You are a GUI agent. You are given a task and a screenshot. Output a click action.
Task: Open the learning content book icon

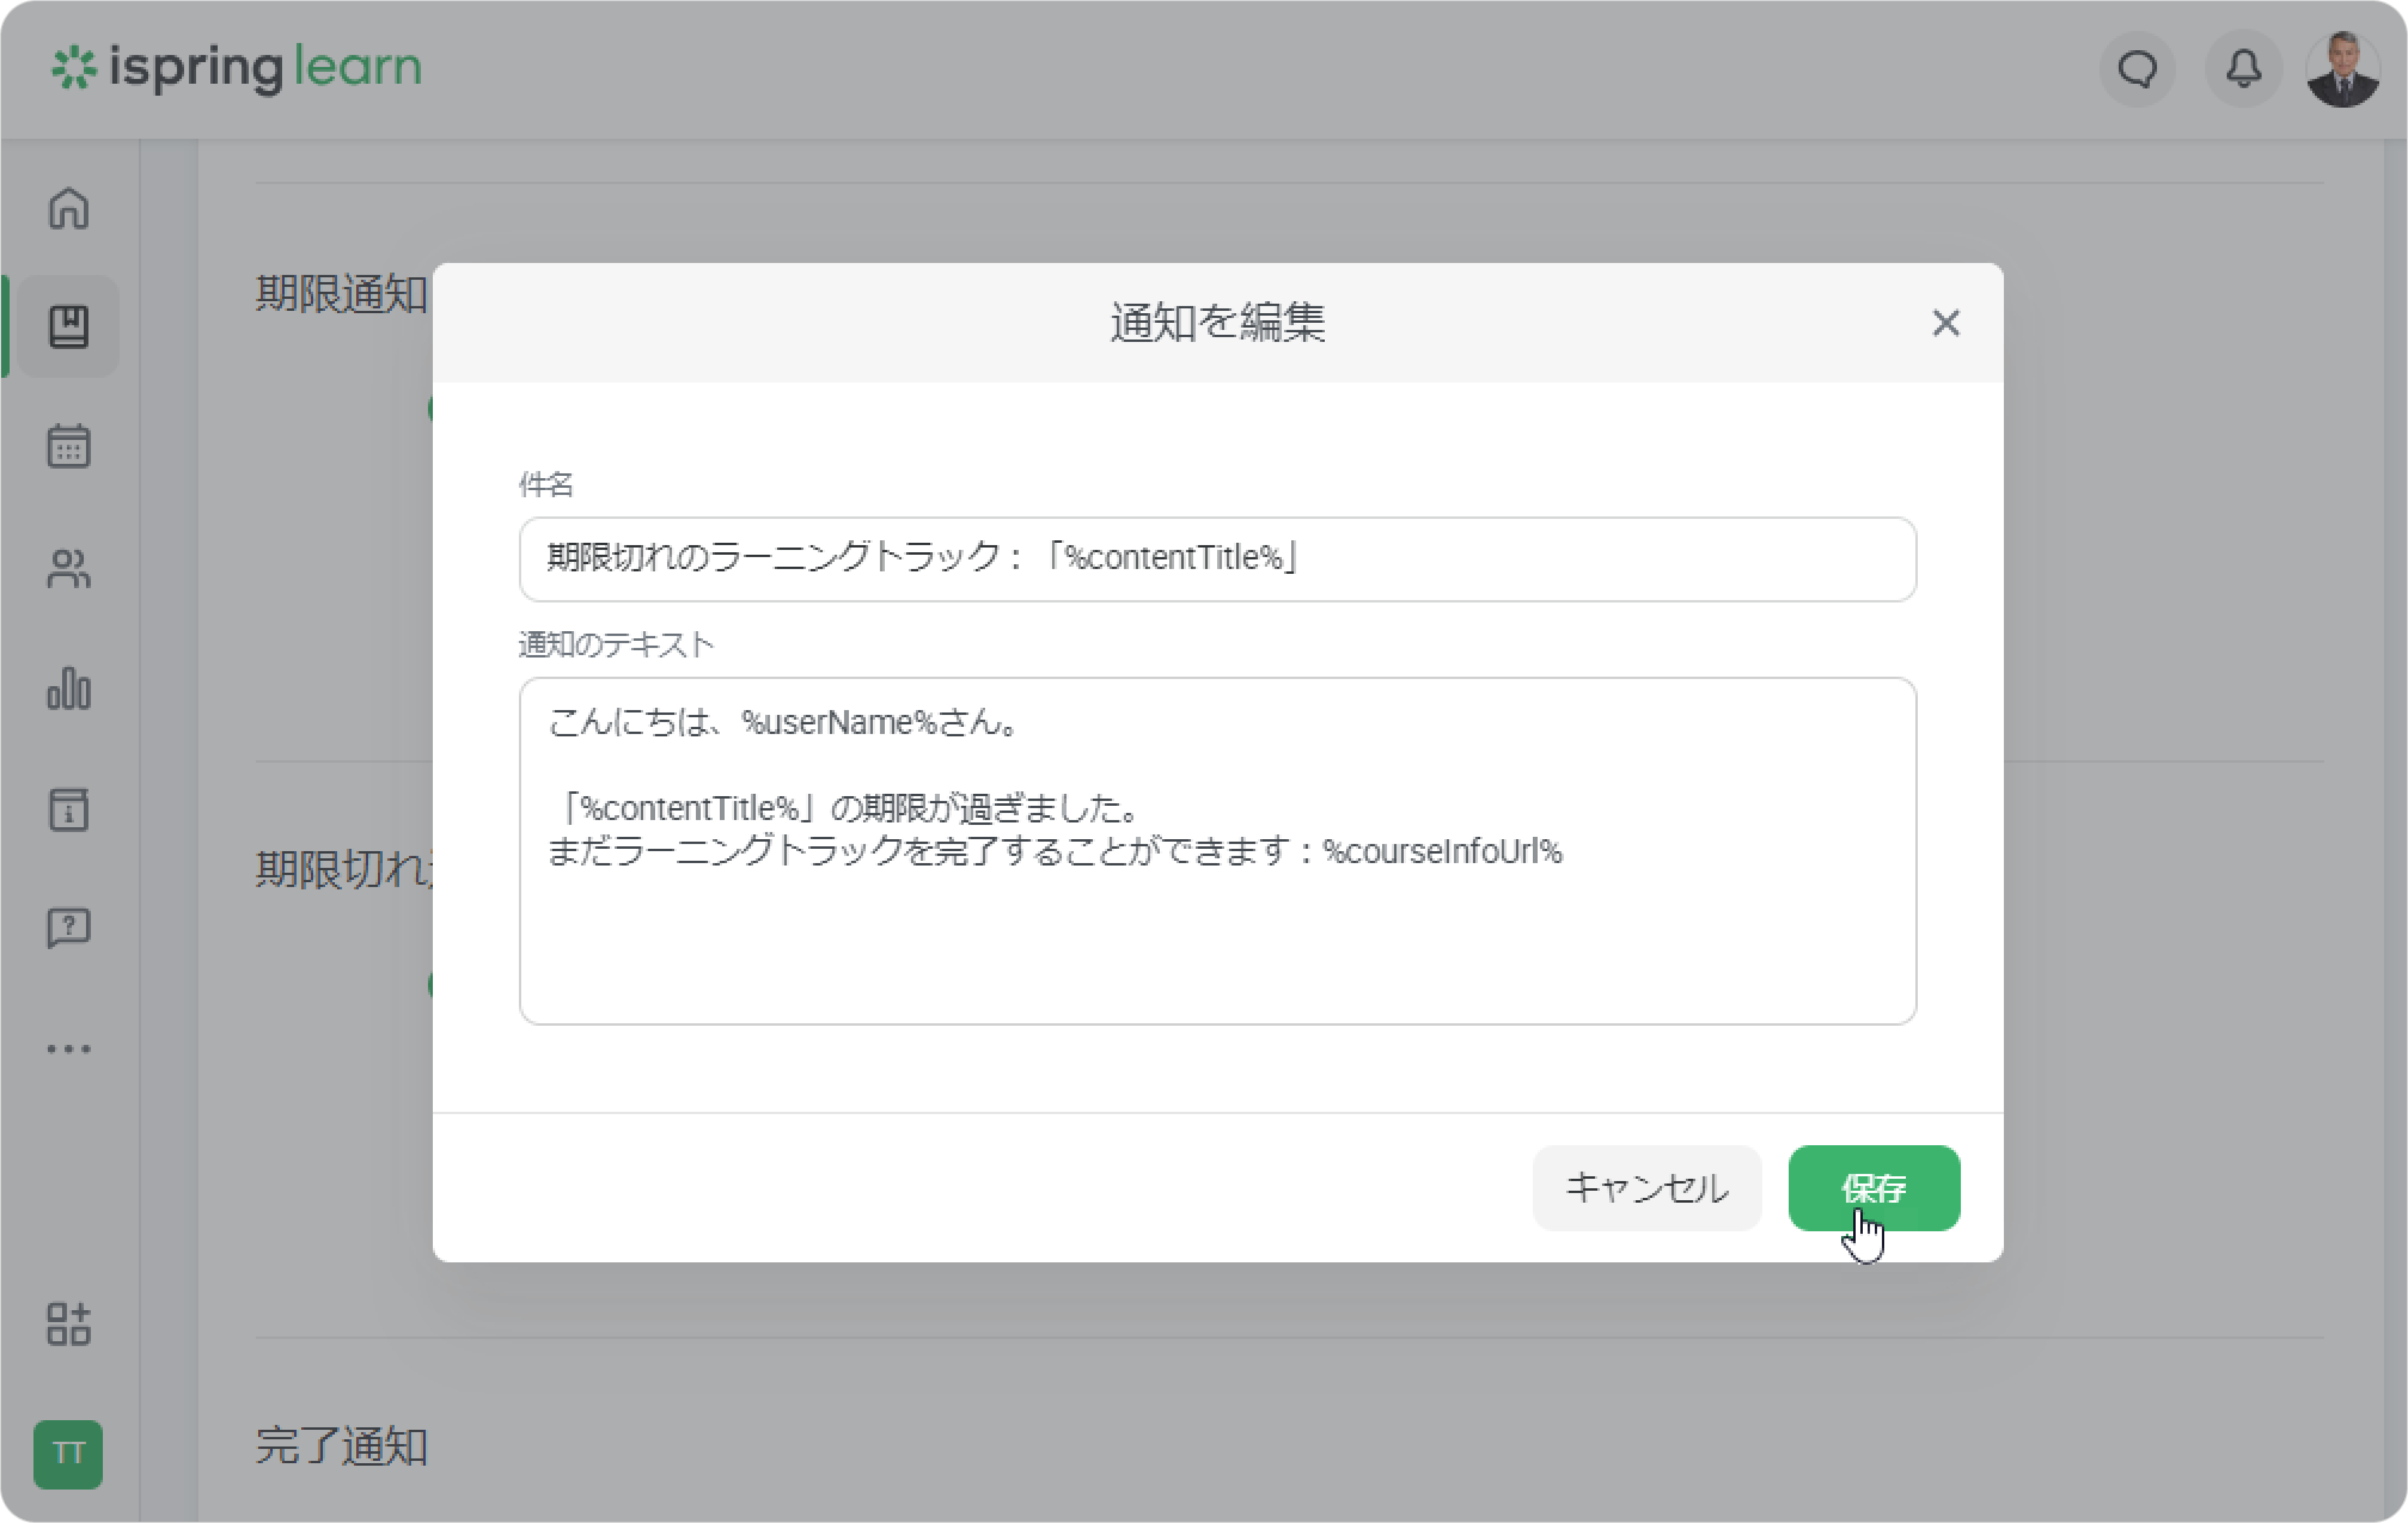[69, 326]
